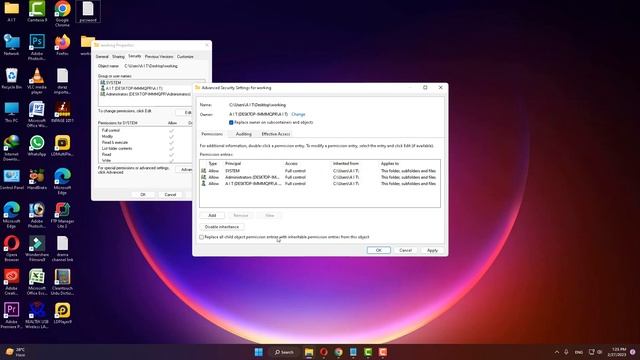
Task: Show hidden system tray icons
Action: [x=557, y=352]
